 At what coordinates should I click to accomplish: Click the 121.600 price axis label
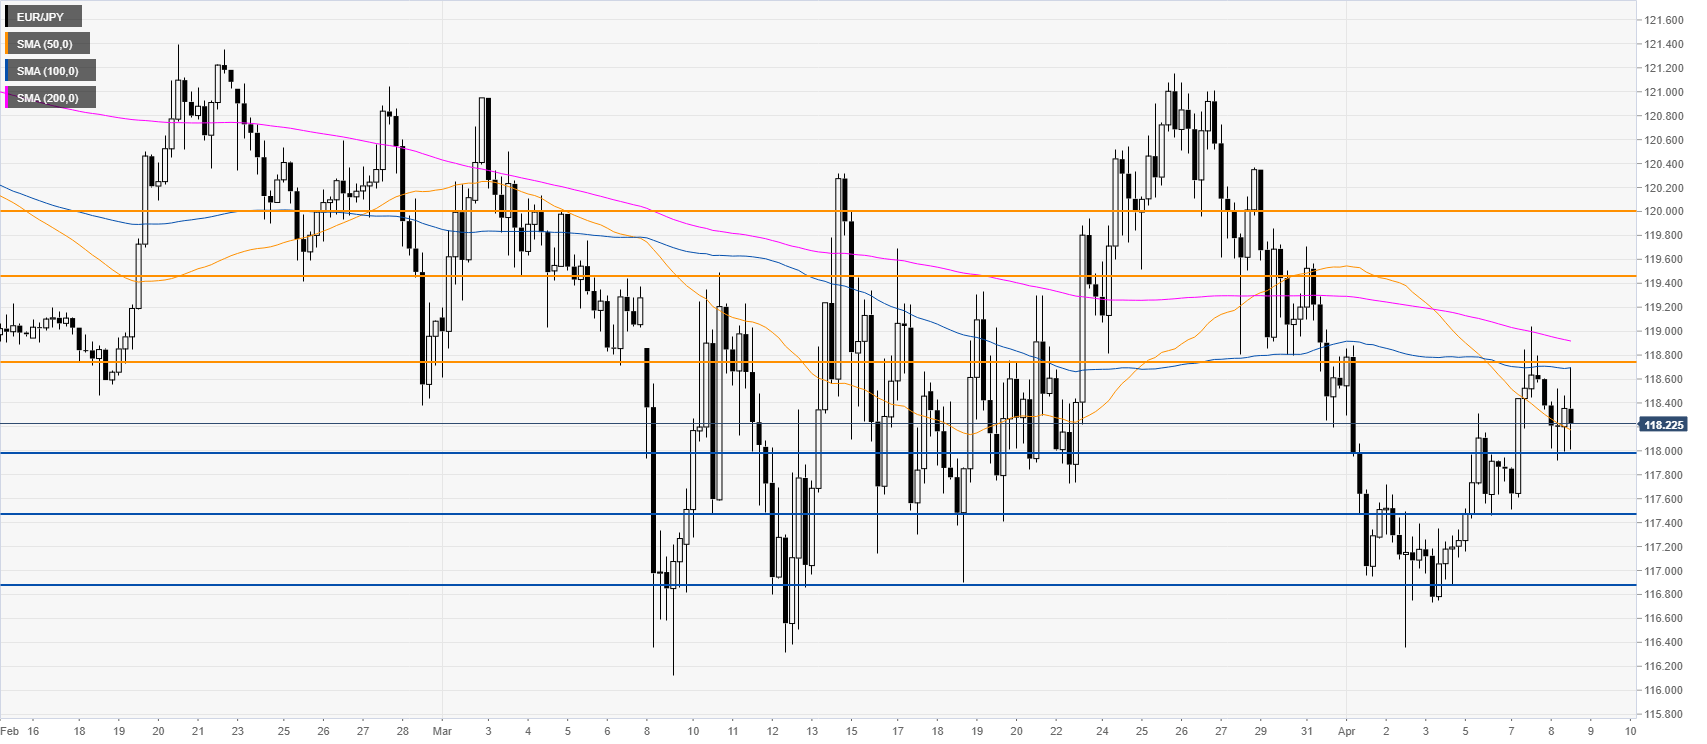tap(1664, 20)
